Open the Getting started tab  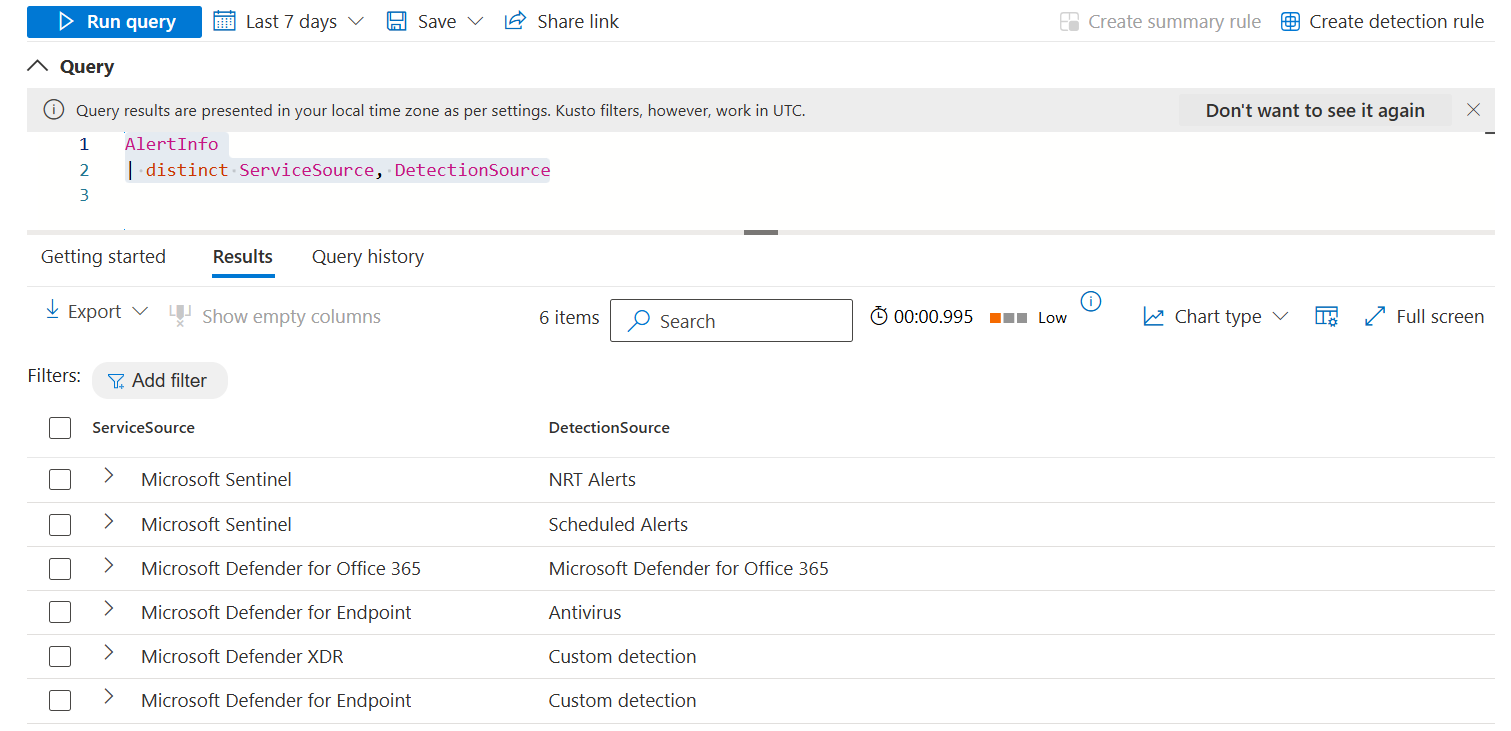click(103, 257)
